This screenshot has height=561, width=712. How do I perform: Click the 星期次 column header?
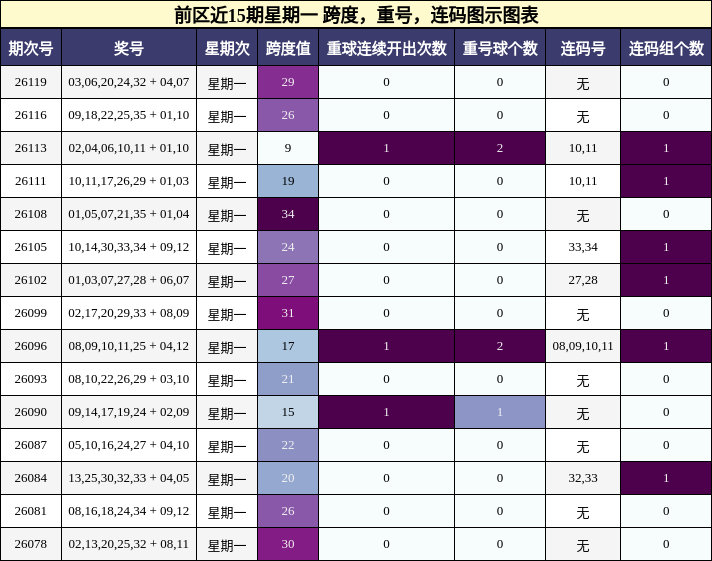(x=227, y=48)
